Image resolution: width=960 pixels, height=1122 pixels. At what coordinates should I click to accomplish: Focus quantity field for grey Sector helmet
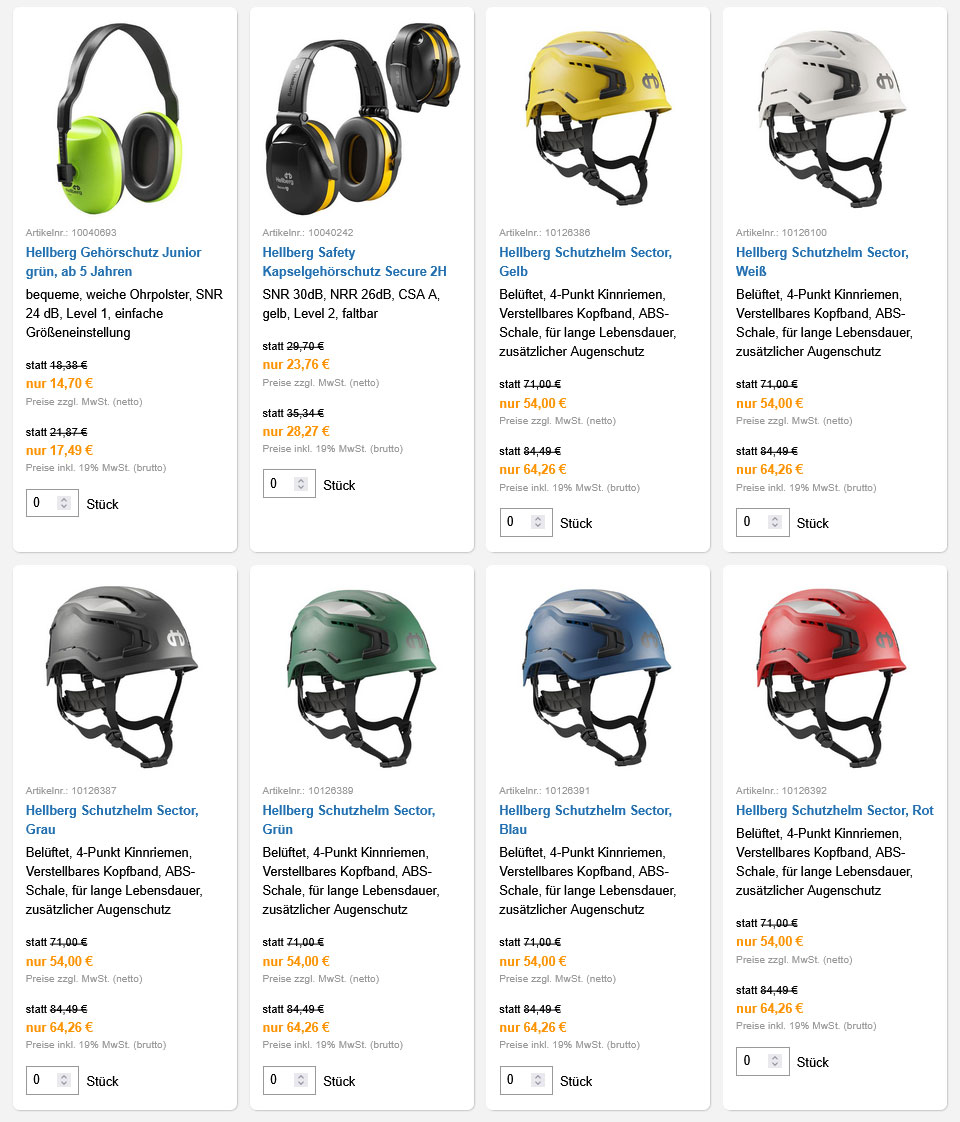42,1080
